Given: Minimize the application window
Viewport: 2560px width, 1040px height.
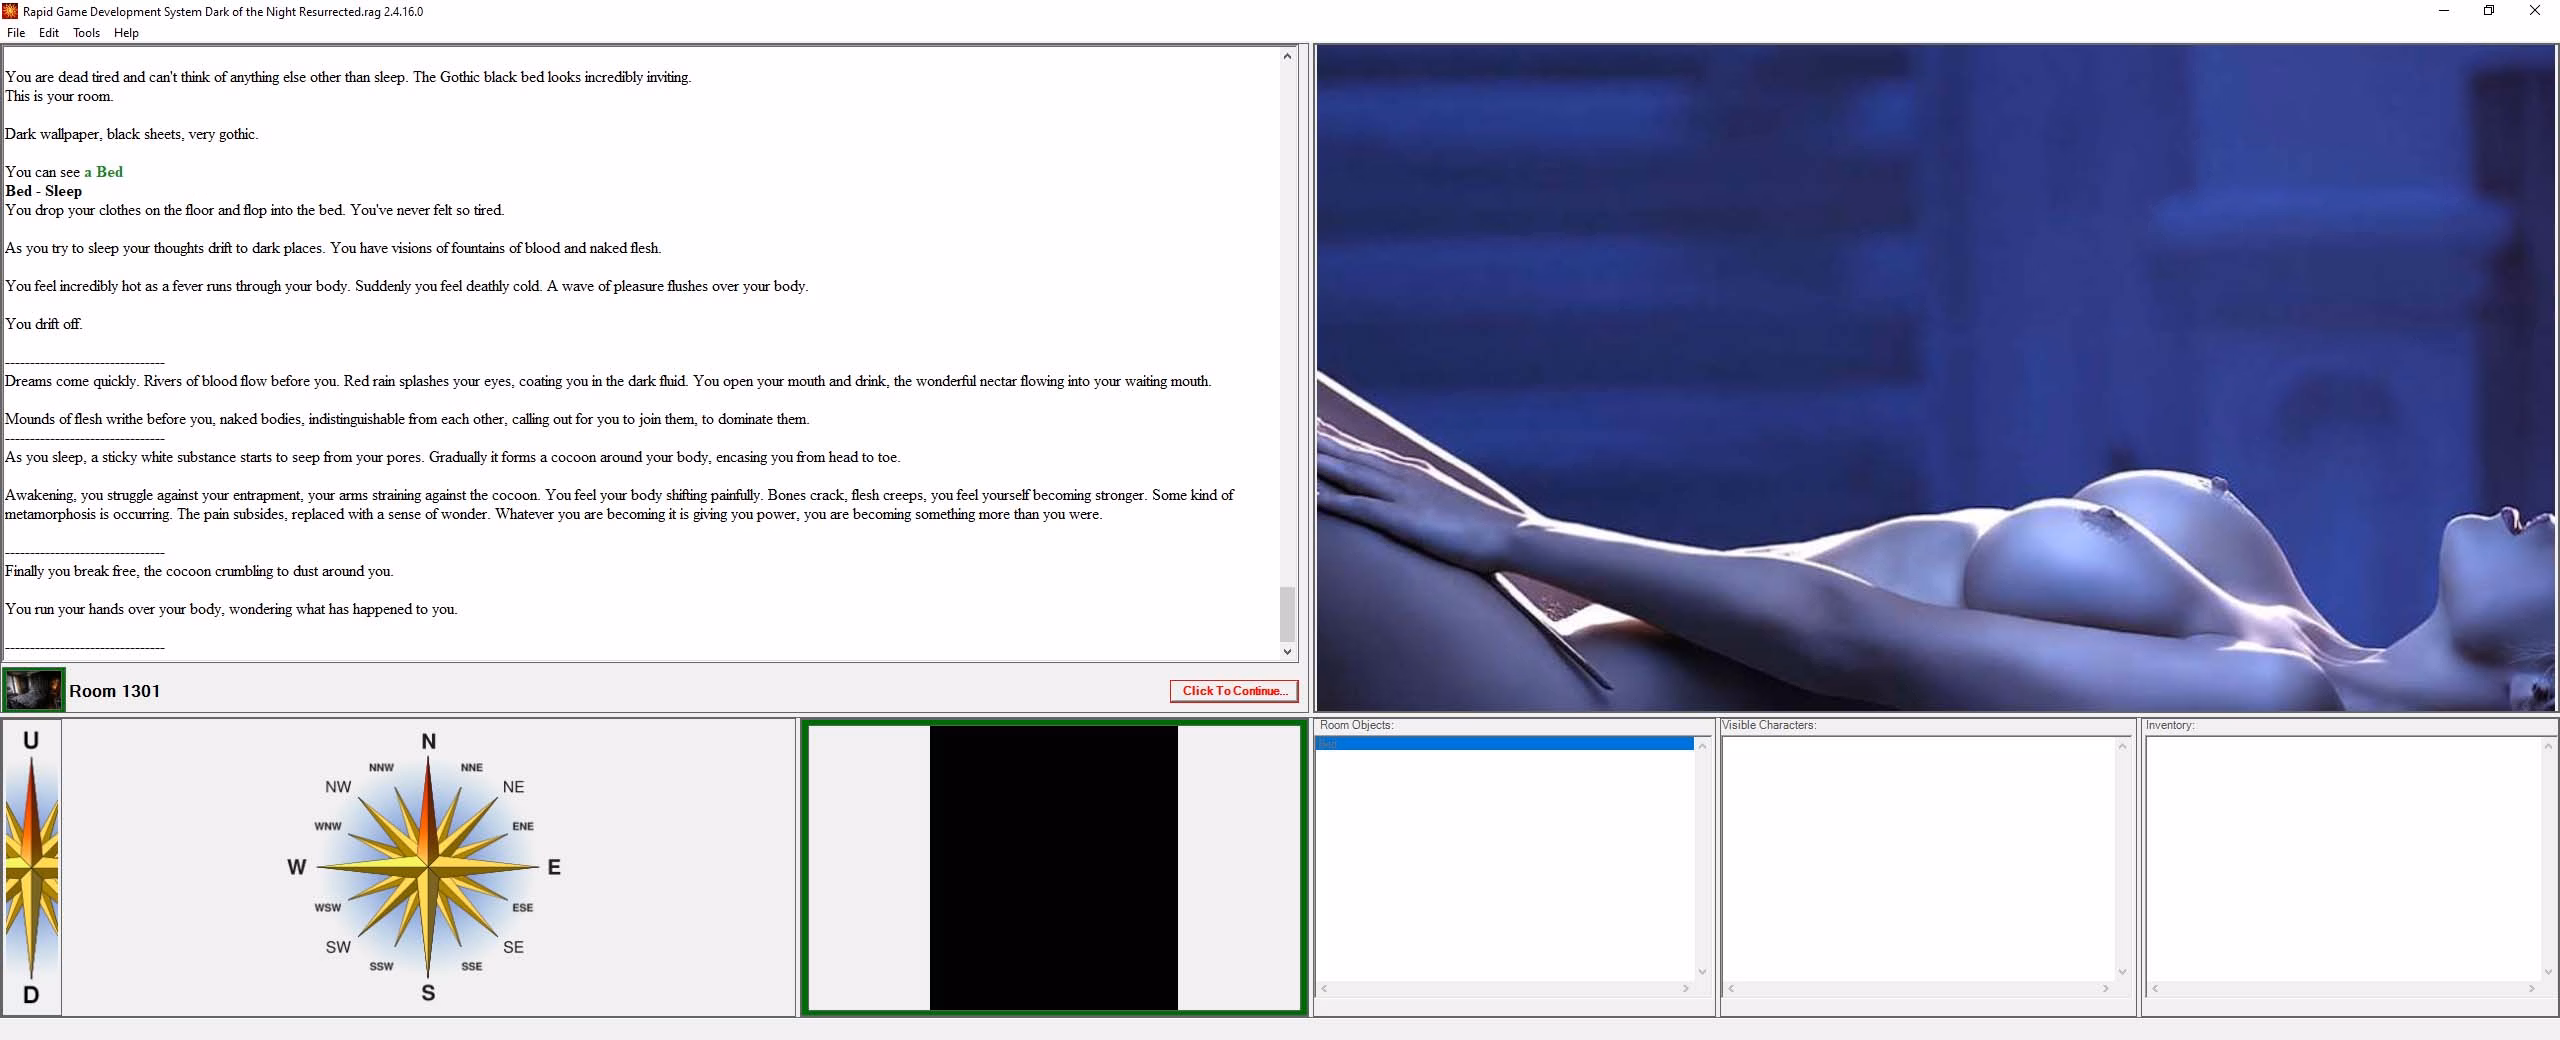Looking at the screenshot, I should 2444,11.
